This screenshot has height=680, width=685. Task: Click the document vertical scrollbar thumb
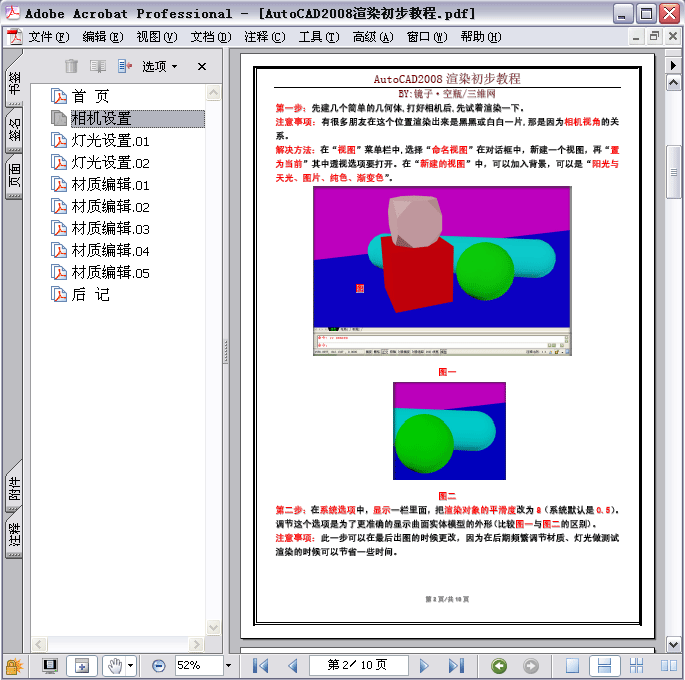click(674, 173)
